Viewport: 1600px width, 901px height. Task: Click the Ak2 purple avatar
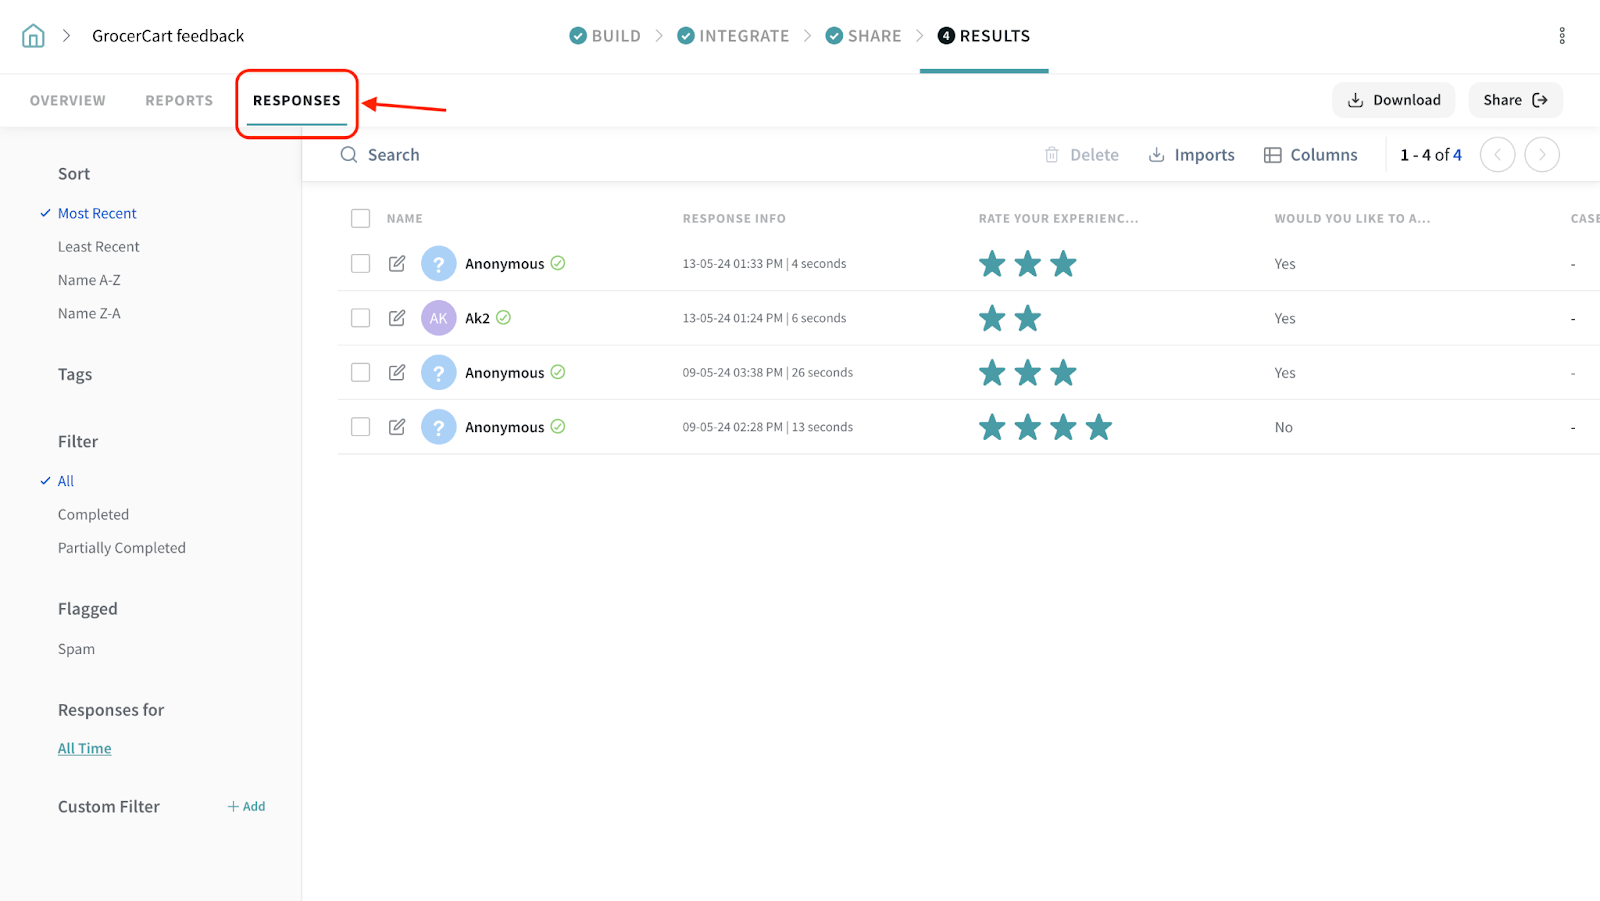click(438, 318)
